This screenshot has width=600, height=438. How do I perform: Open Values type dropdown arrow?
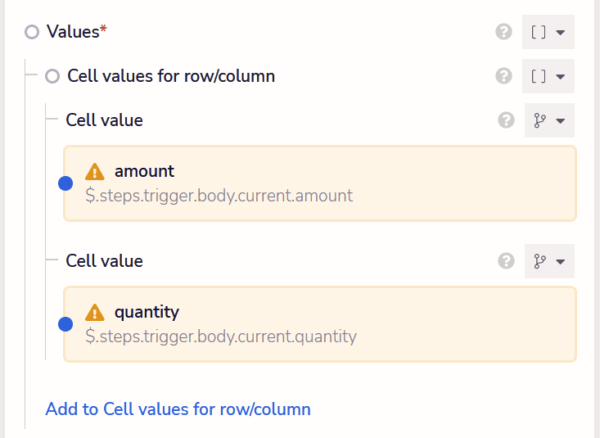[561, 33]
